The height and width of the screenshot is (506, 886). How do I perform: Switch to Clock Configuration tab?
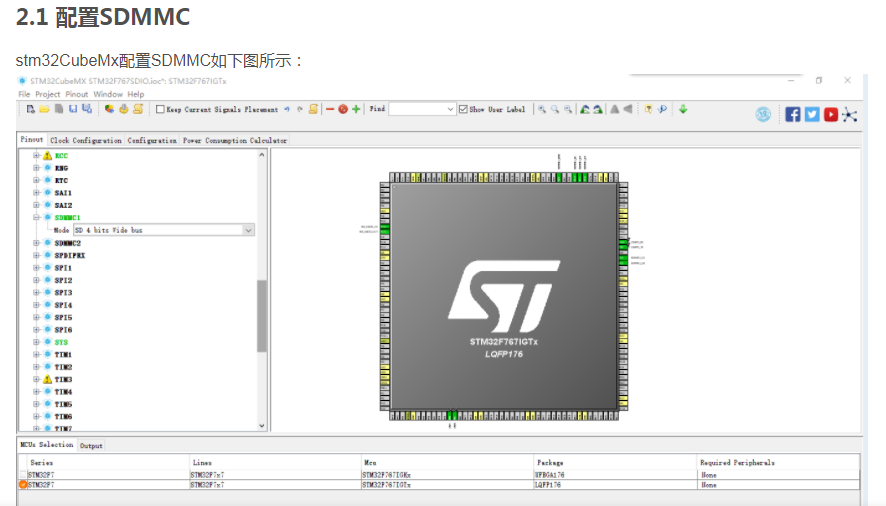(85, 140)
